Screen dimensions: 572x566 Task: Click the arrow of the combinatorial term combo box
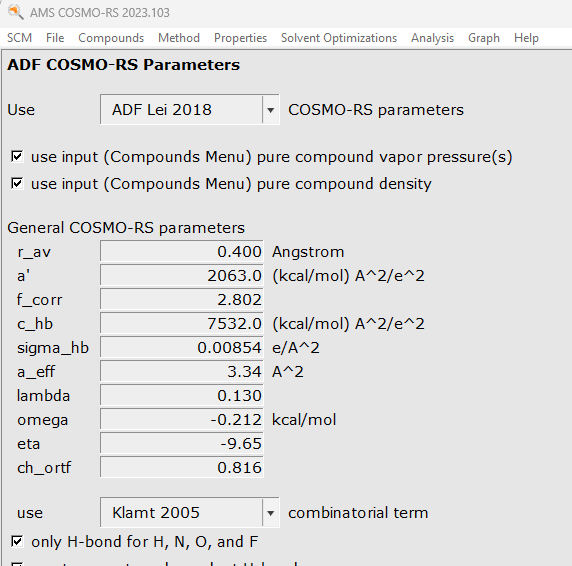click(x=270, y=512)
